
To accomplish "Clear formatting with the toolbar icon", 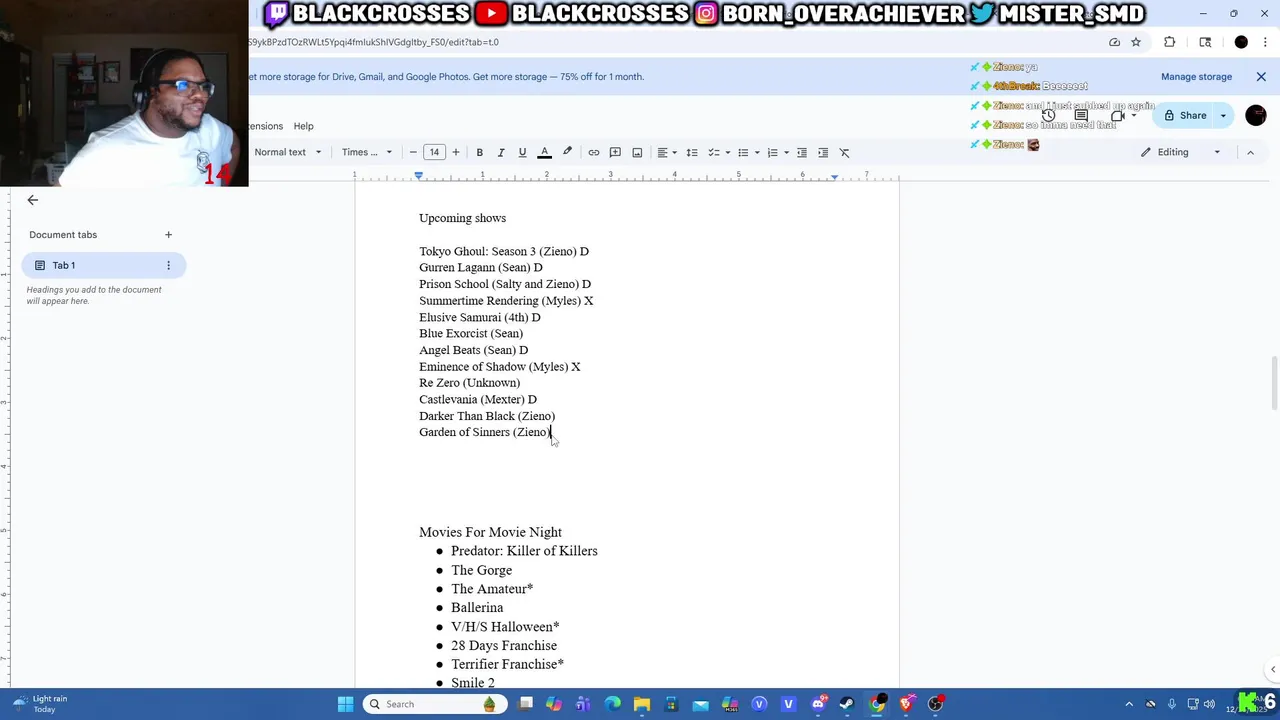I will [845, 152].
